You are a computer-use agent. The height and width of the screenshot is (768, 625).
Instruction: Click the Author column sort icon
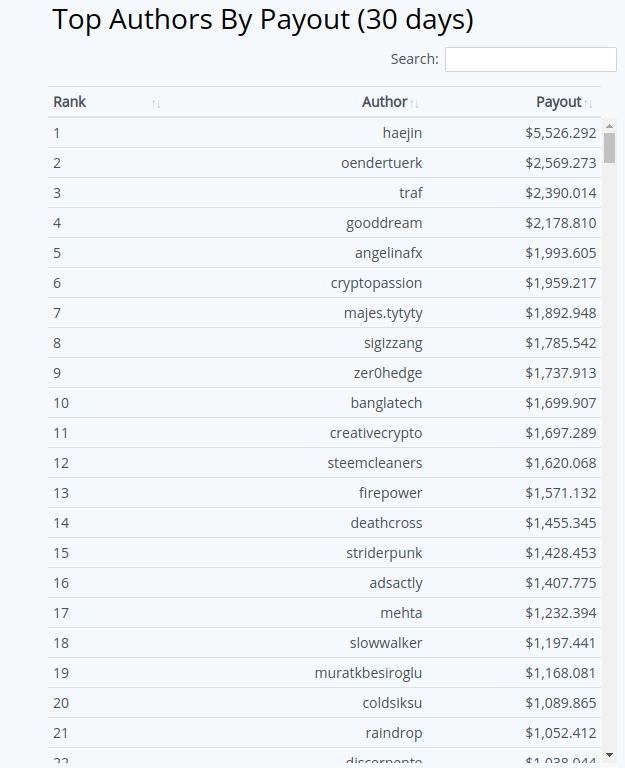pos(414,103)
